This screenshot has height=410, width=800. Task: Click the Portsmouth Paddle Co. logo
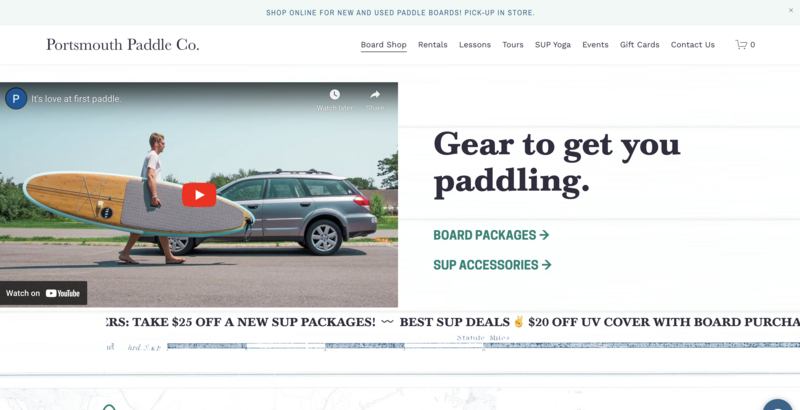point(122,45)
